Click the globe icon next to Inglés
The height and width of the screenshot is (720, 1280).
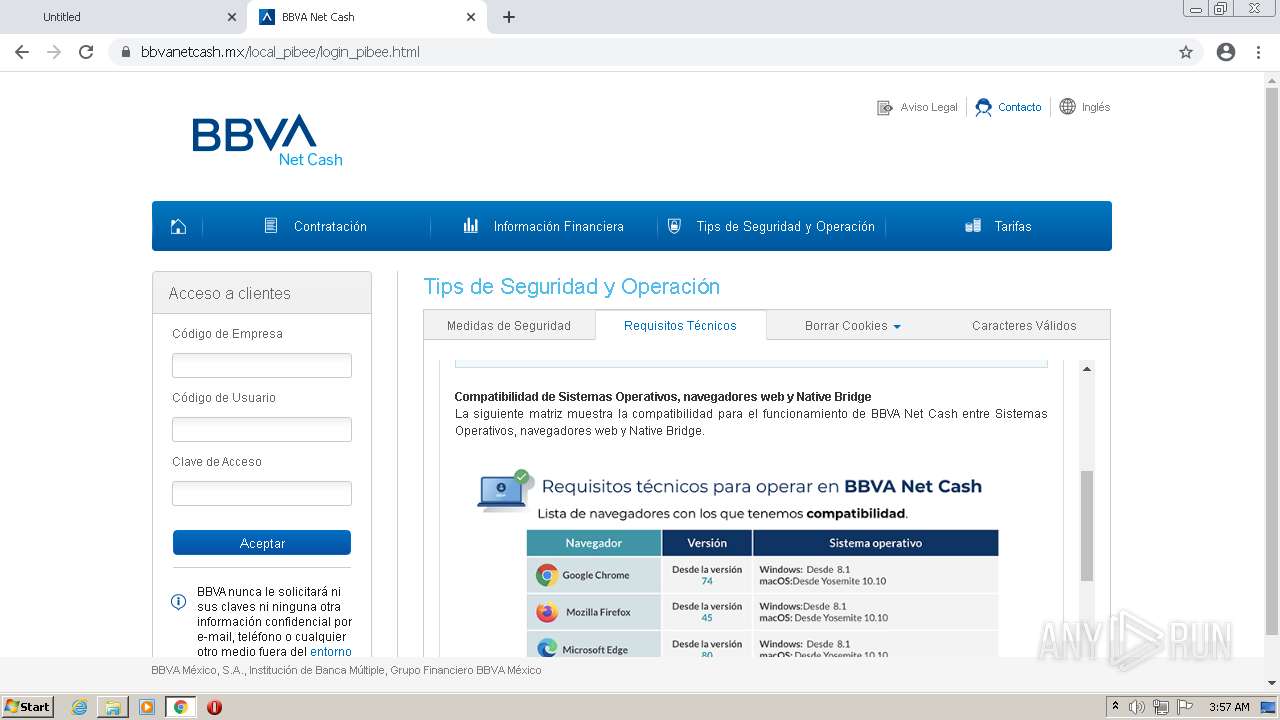pyautogui.click(x=1068, y=106)
